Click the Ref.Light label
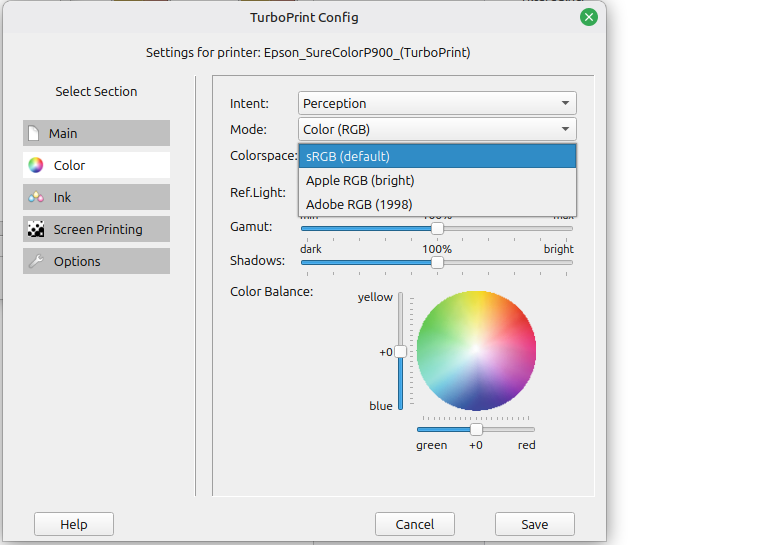The height and width of the screenshot is (545, 758). (x=258, y=192)
